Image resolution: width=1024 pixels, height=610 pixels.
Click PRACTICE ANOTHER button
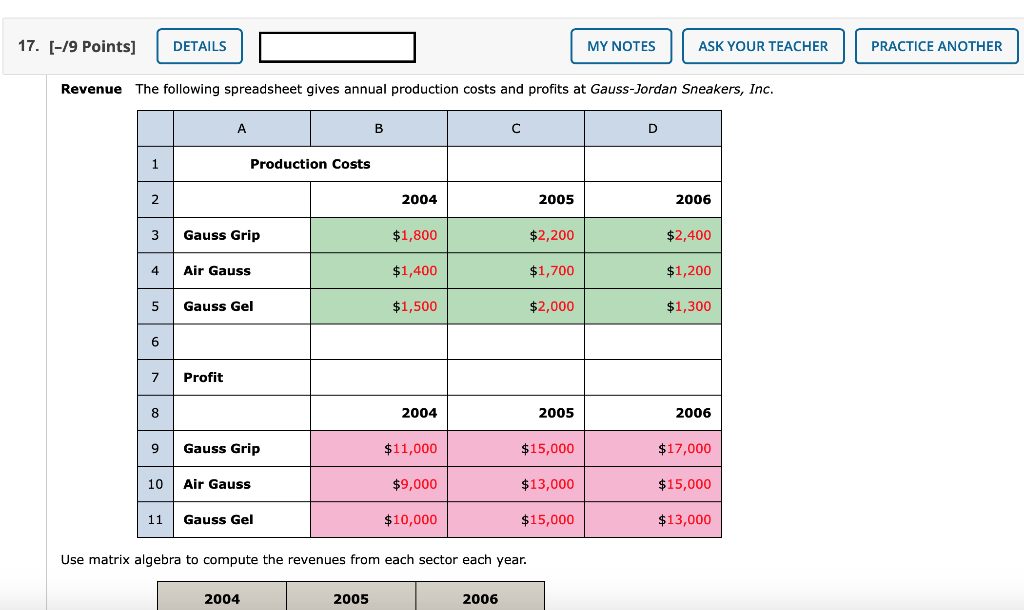click(936, 46)
